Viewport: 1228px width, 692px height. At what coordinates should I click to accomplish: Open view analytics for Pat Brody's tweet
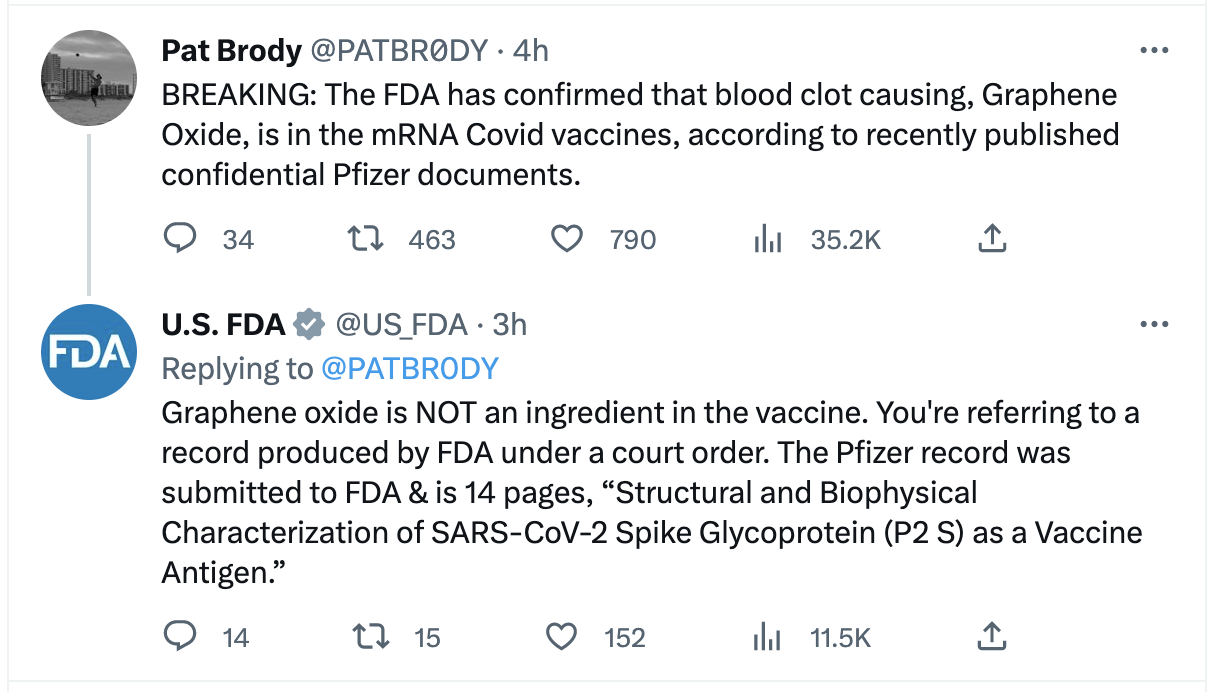(x=769, y=238)
